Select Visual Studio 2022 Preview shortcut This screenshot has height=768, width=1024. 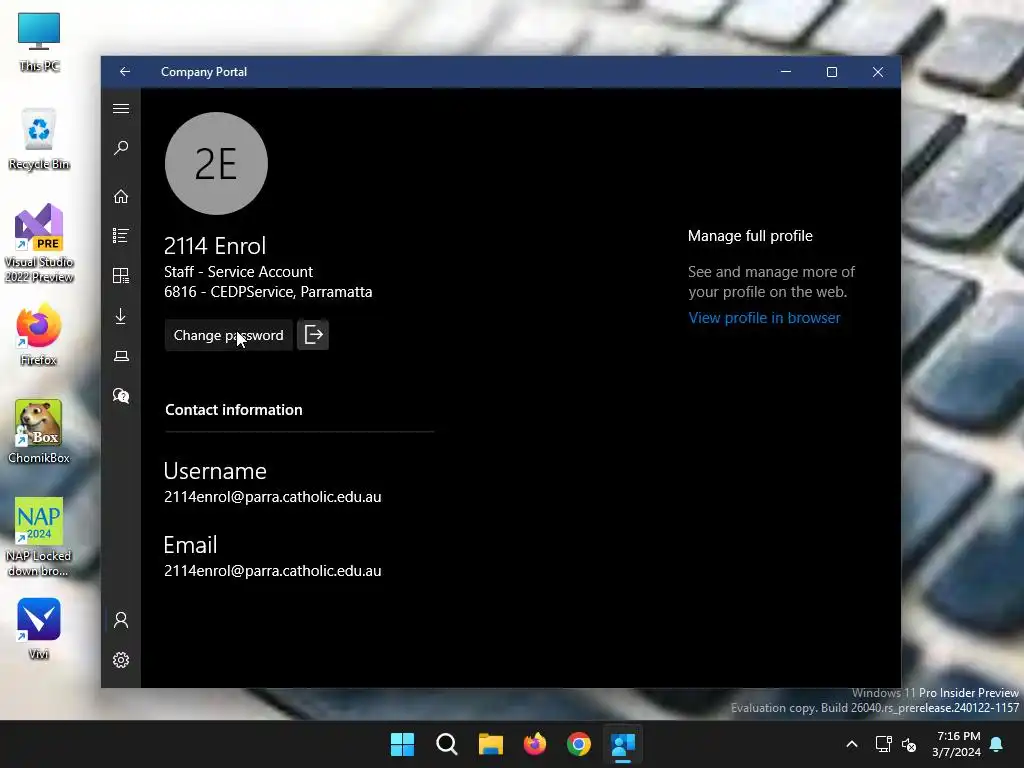click(x=39, y=244)
